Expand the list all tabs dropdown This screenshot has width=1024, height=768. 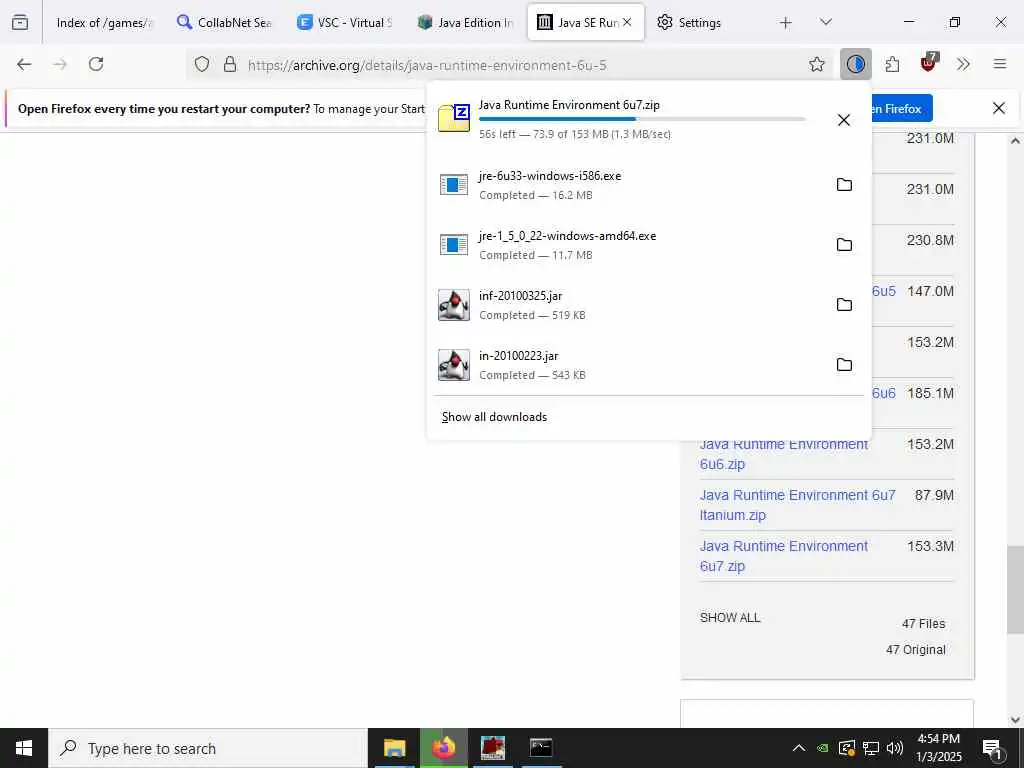pyautogui.click(x=825, y=22)
